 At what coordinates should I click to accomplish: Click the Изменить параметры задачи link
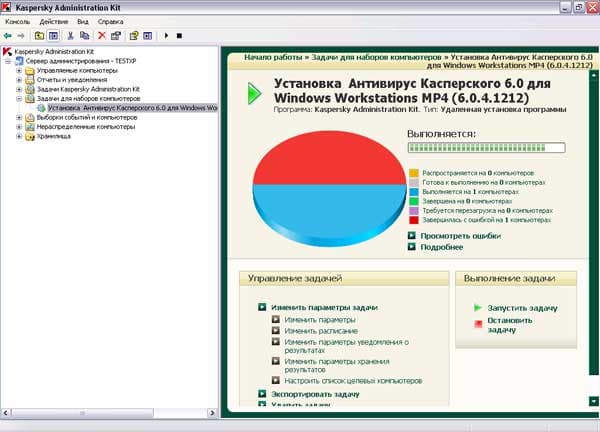click(x=324, y=307)
